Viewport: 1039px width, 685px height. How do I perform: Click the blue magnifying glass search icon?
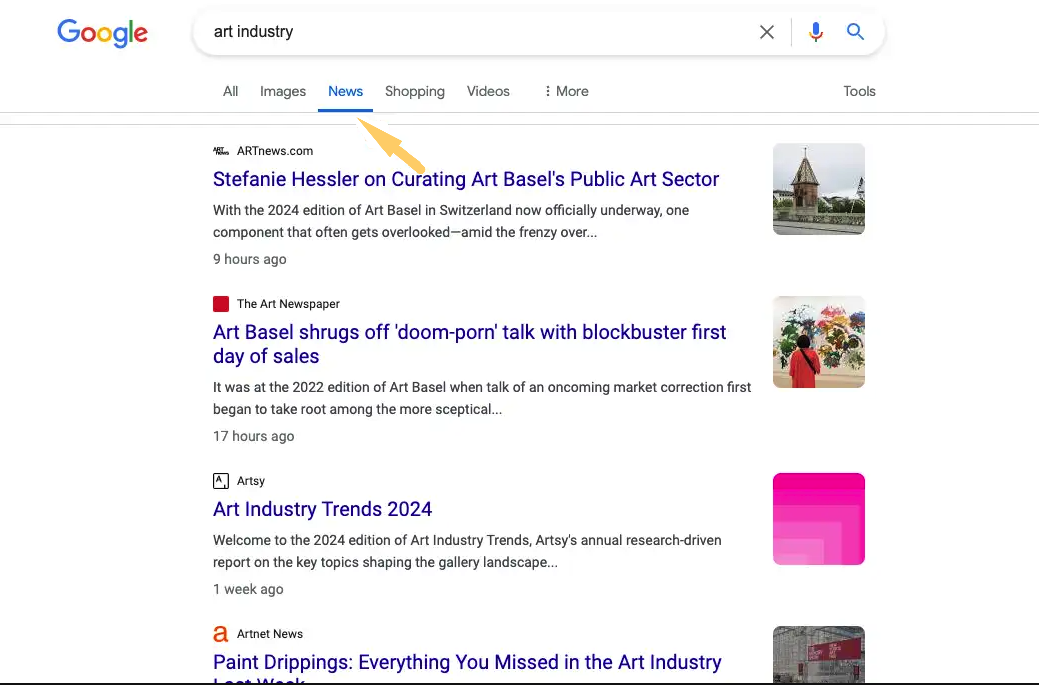pyautogui.click(x=855, y=32)
